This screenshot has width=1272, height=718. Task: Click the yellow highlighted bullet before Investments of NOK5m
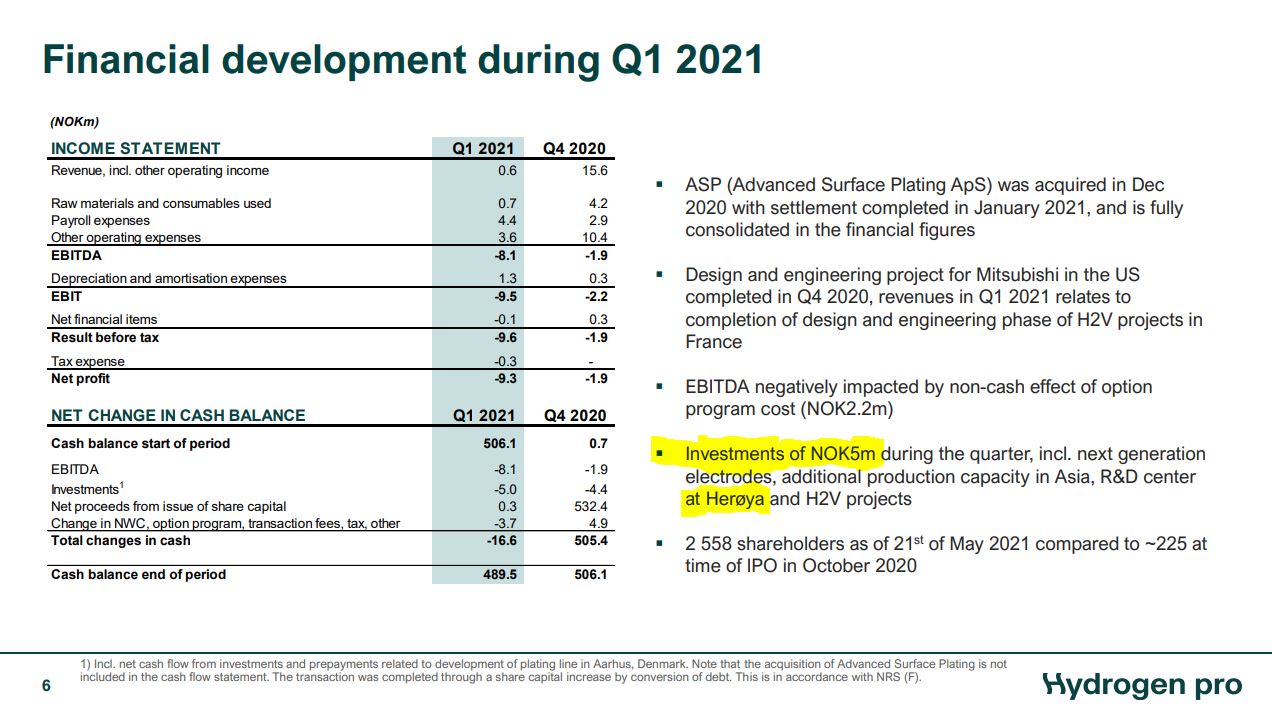pyautogui.click(x=659, y=455)
